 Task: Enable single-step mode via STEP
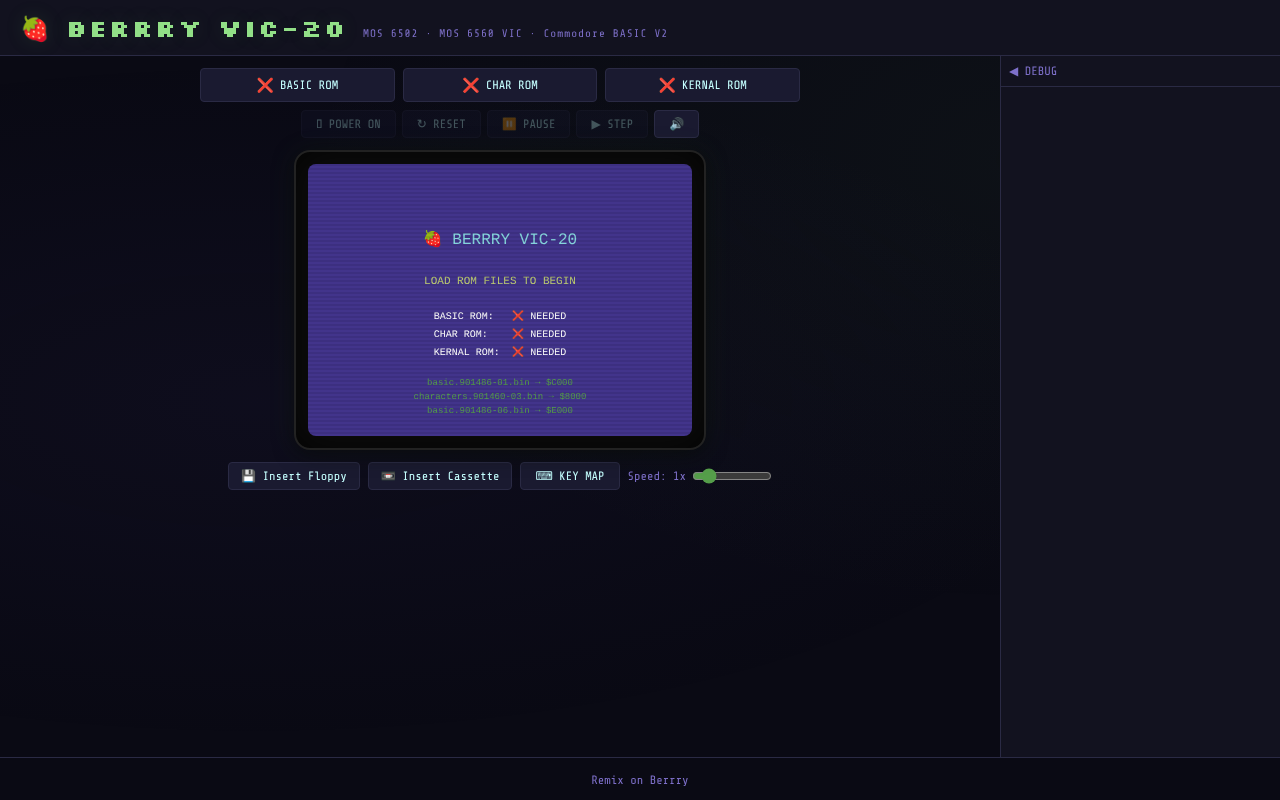coord(611,123)
